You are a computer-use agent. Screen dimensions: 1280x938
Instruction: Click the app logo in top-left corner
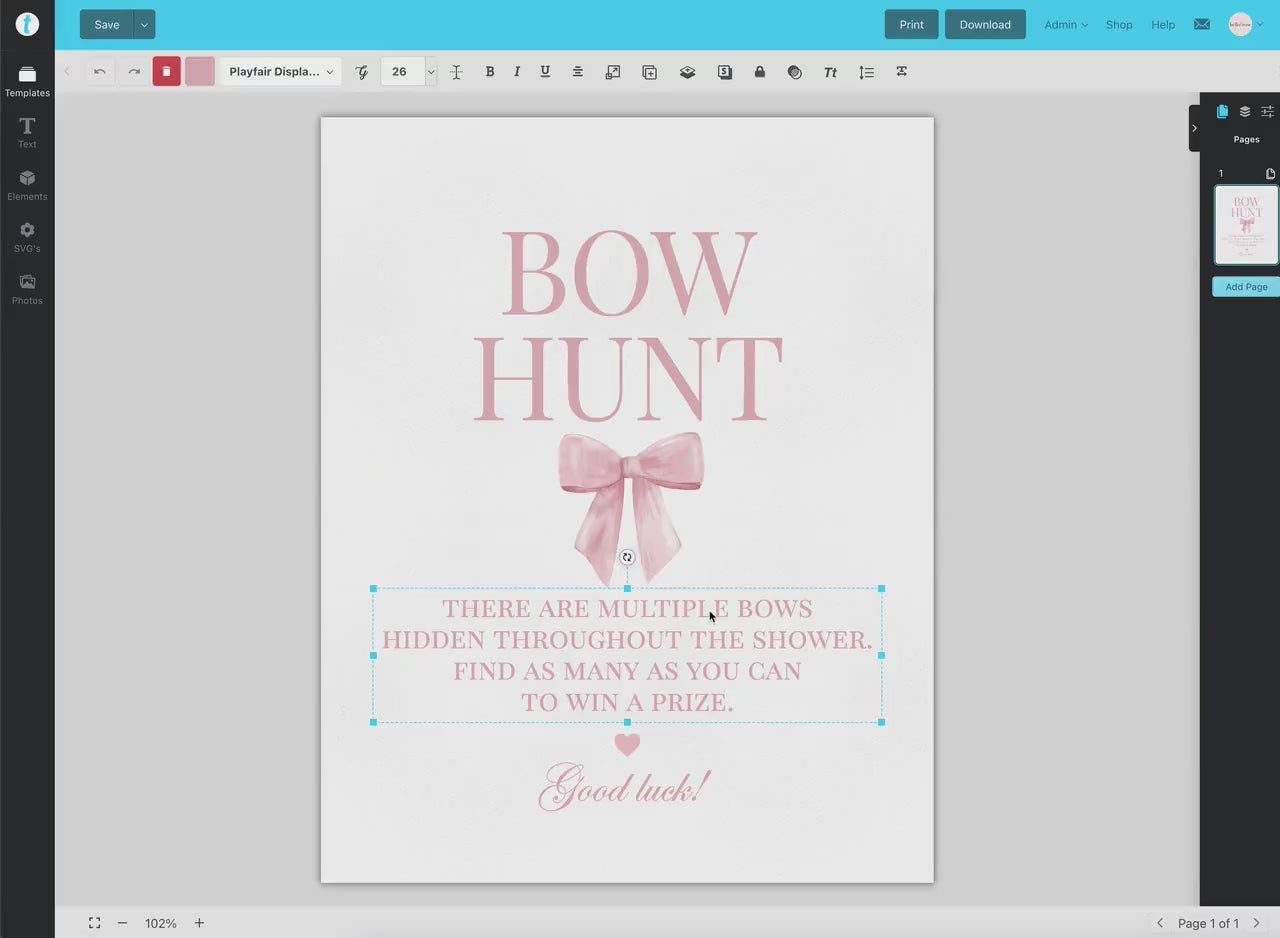pyautogui.click(x=27, y=24)
